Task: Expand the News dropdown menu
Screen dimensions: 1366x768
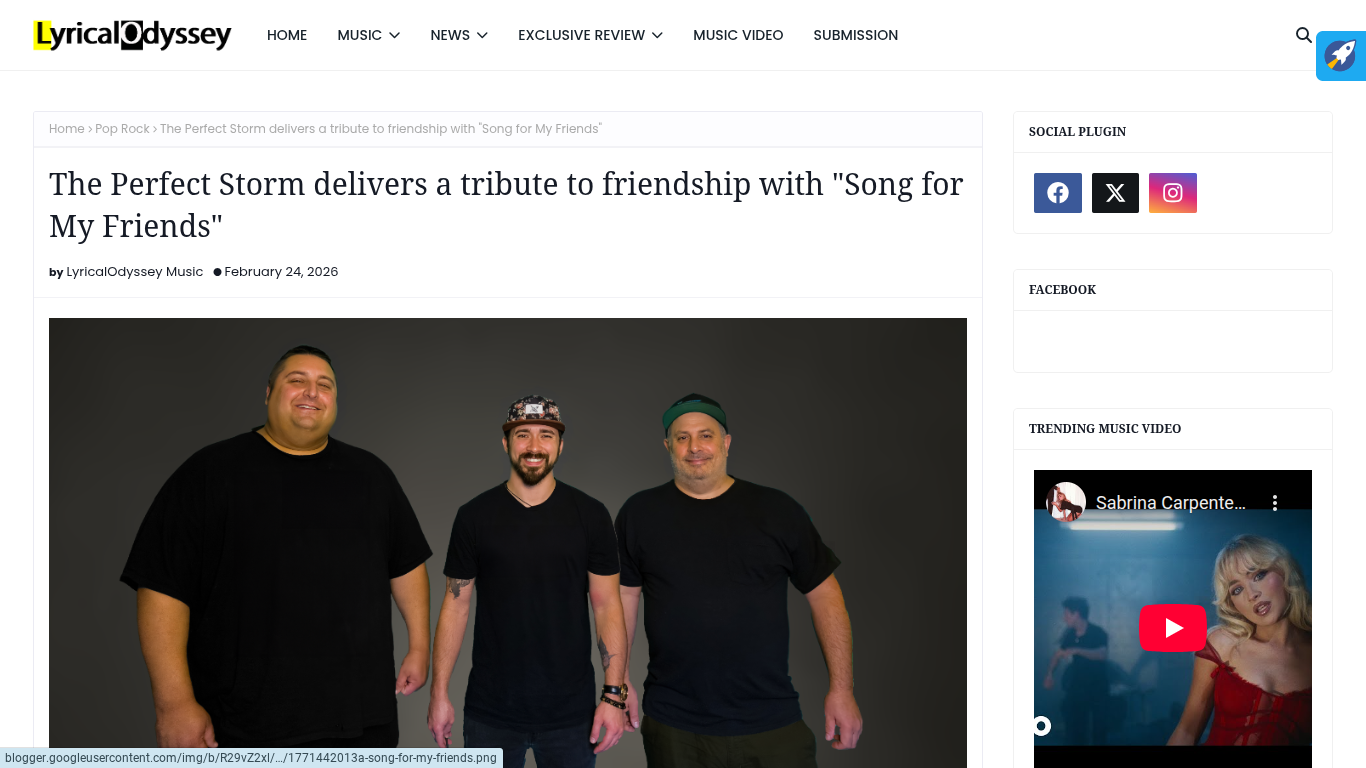Action: 459,35
